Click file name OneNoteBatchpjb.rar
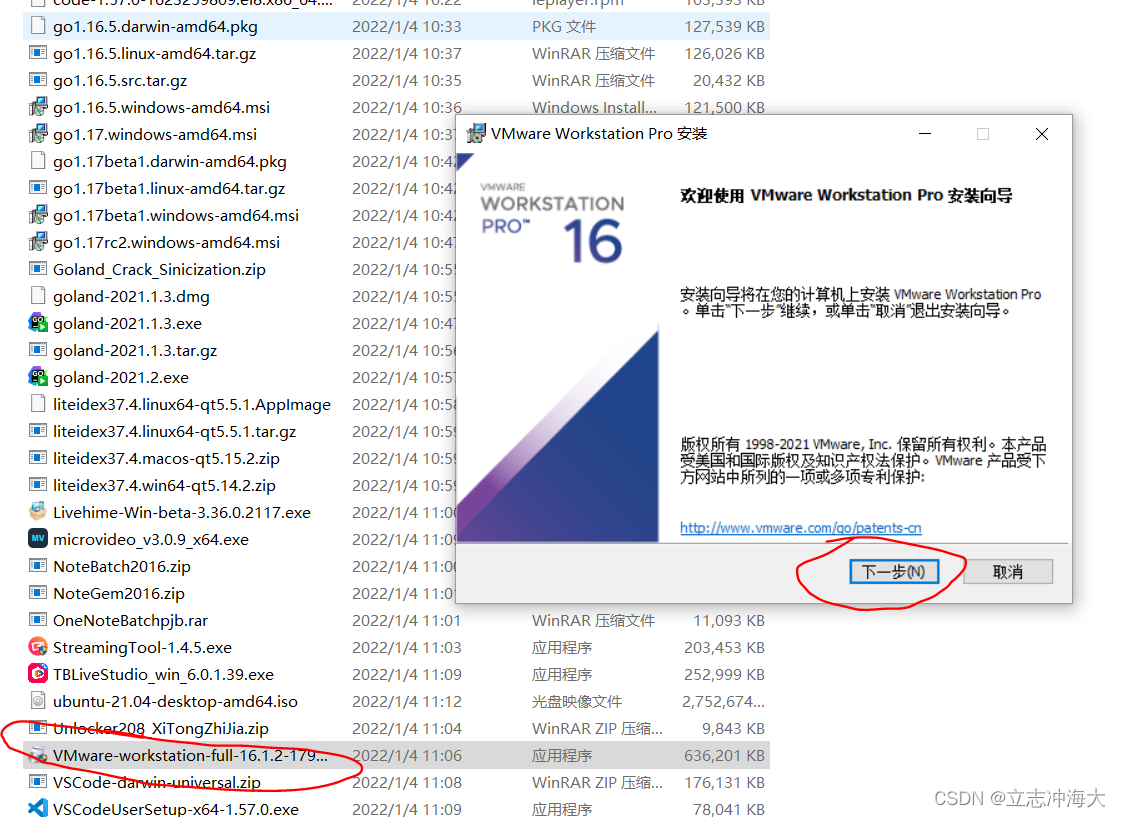Screen dimensions: 1121x817 point(130,620)
